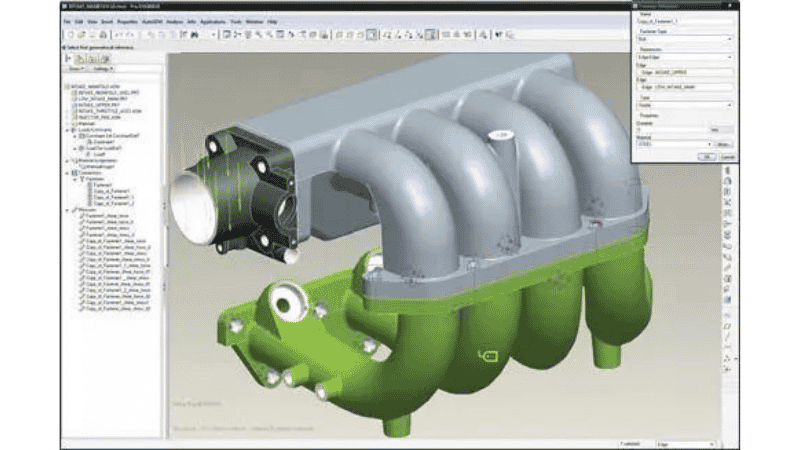
Task: Open the Material dropdown
Action: (674, 145)
